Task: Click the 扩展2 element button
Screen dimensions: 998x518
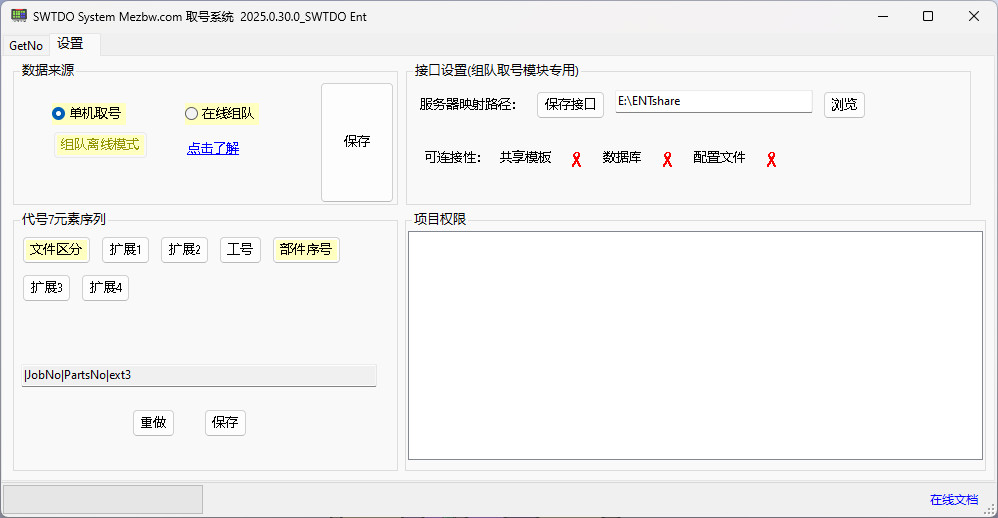Action: [185, 249]
